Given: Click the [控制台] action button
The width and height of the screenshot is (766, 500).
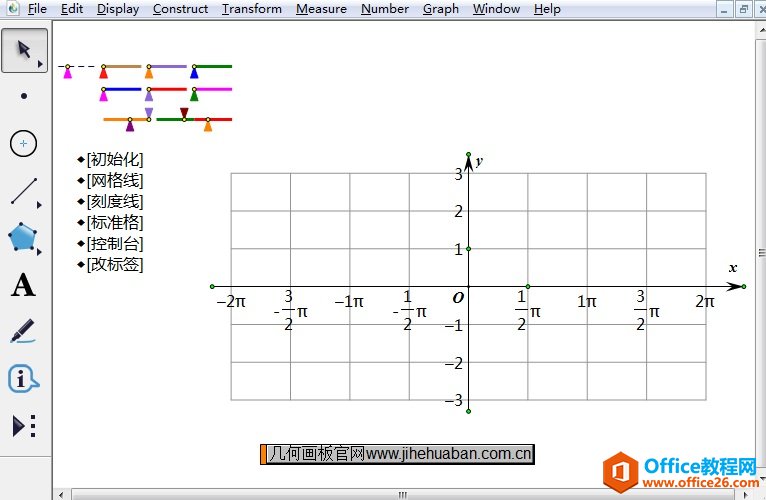Looking at the screenshot, I should pos(110,243).
